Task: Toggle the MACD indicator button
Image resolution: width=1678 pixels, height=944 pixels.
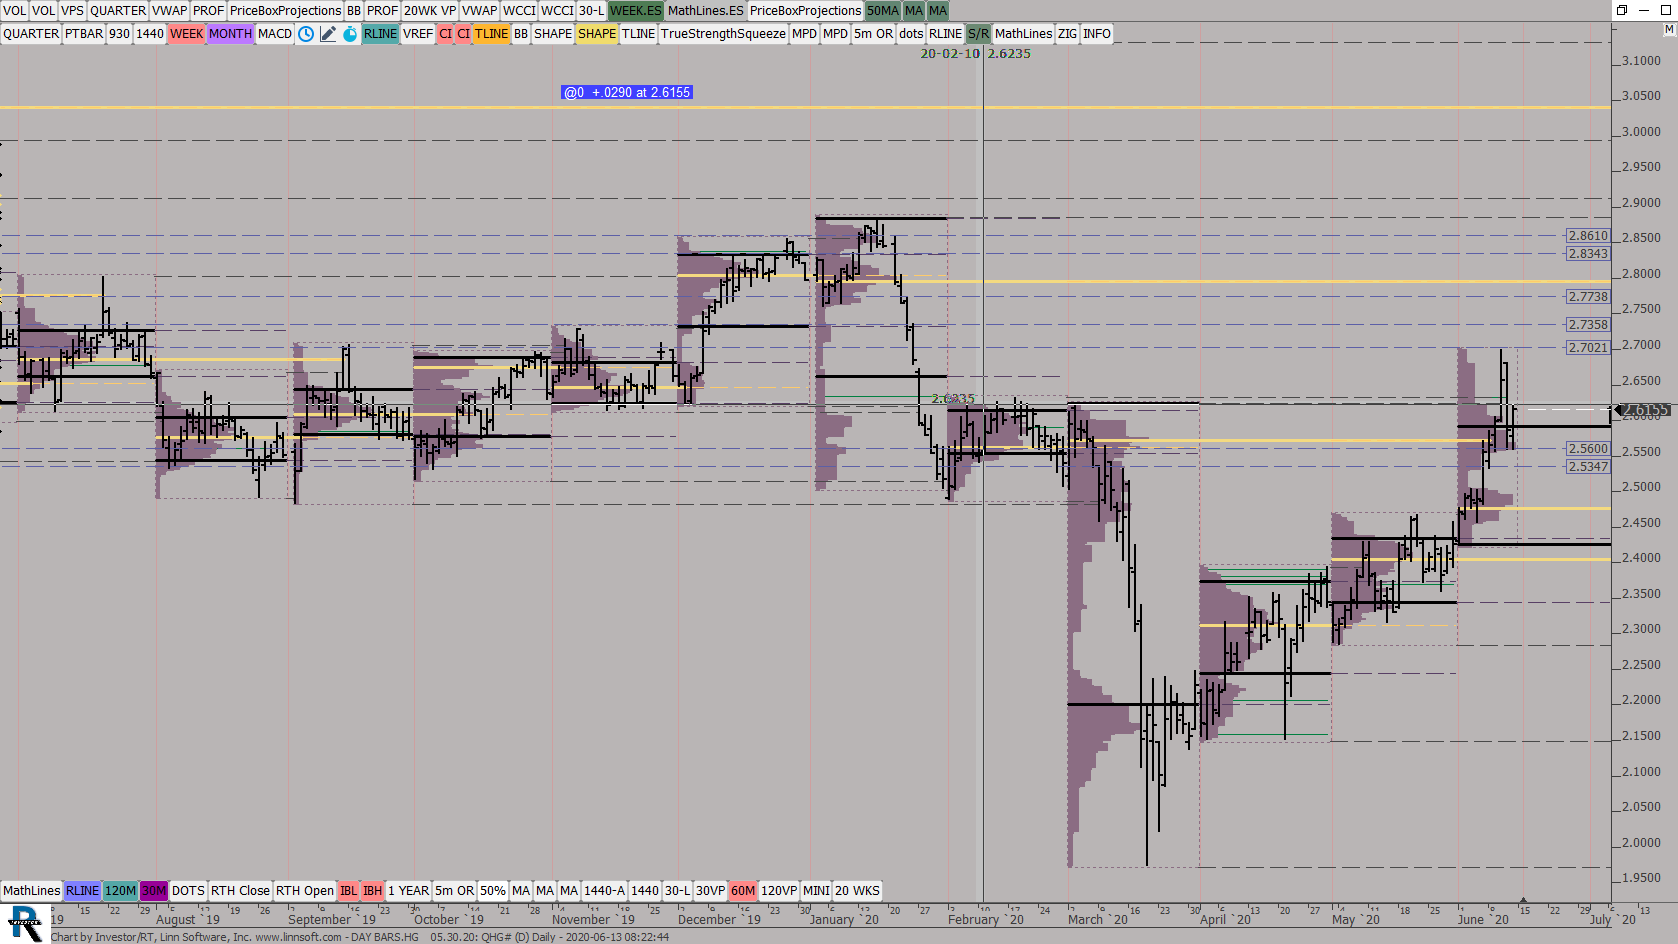Action: (275, 34)
